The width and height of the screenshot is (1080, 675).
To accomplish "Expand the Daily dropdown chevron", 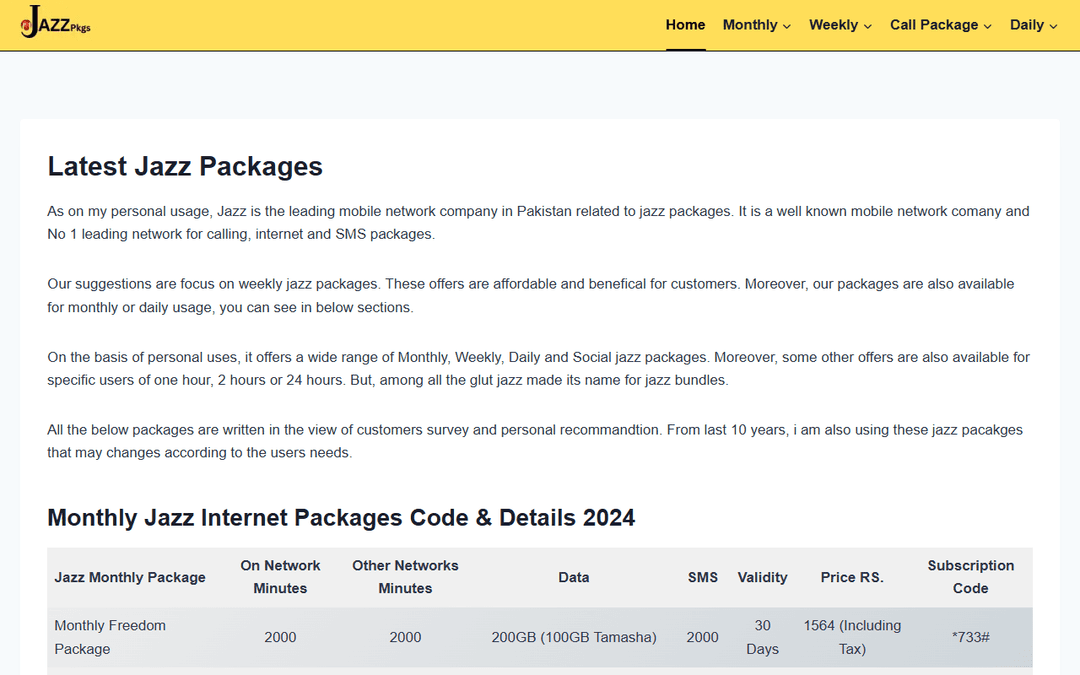I will pos(1053,26).
